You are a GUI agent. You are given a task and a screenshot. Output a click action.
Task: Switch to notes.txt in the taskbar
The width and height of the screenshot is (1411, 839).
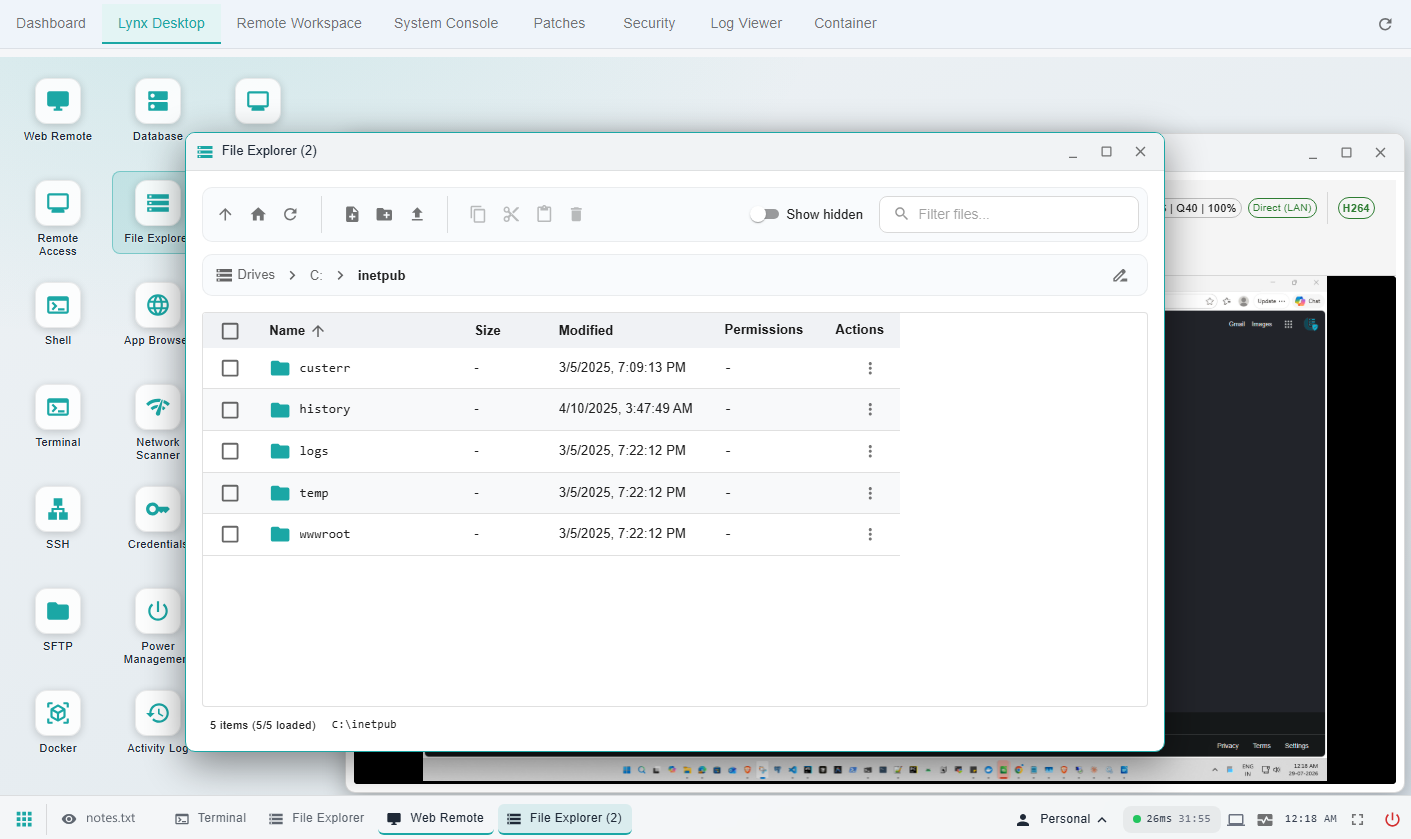[x=98, y=818]
